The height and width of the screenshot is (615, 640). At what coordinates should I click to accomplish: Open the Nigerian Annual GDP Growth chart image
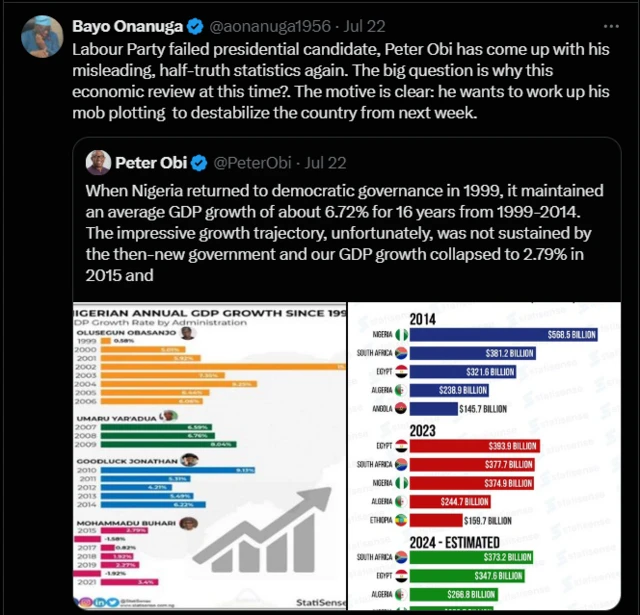coord(209,455)
